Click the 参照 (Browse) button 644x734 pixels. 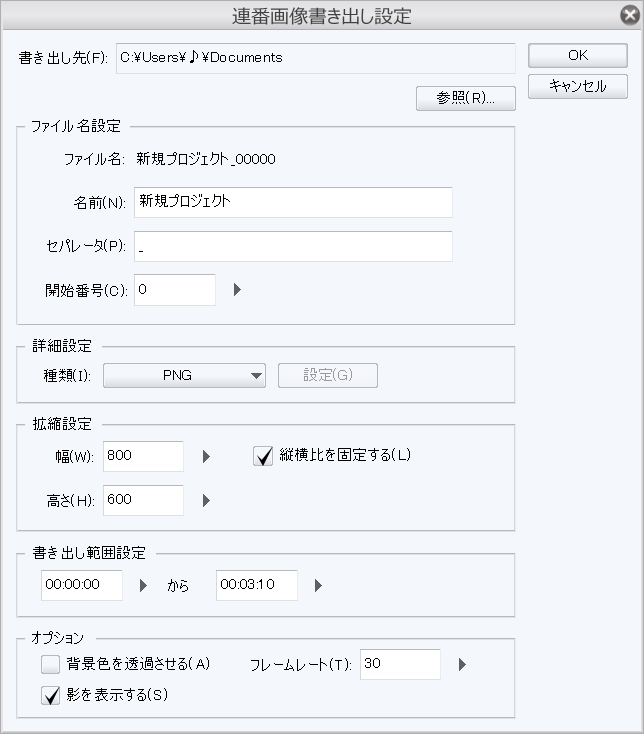(465, 98)
